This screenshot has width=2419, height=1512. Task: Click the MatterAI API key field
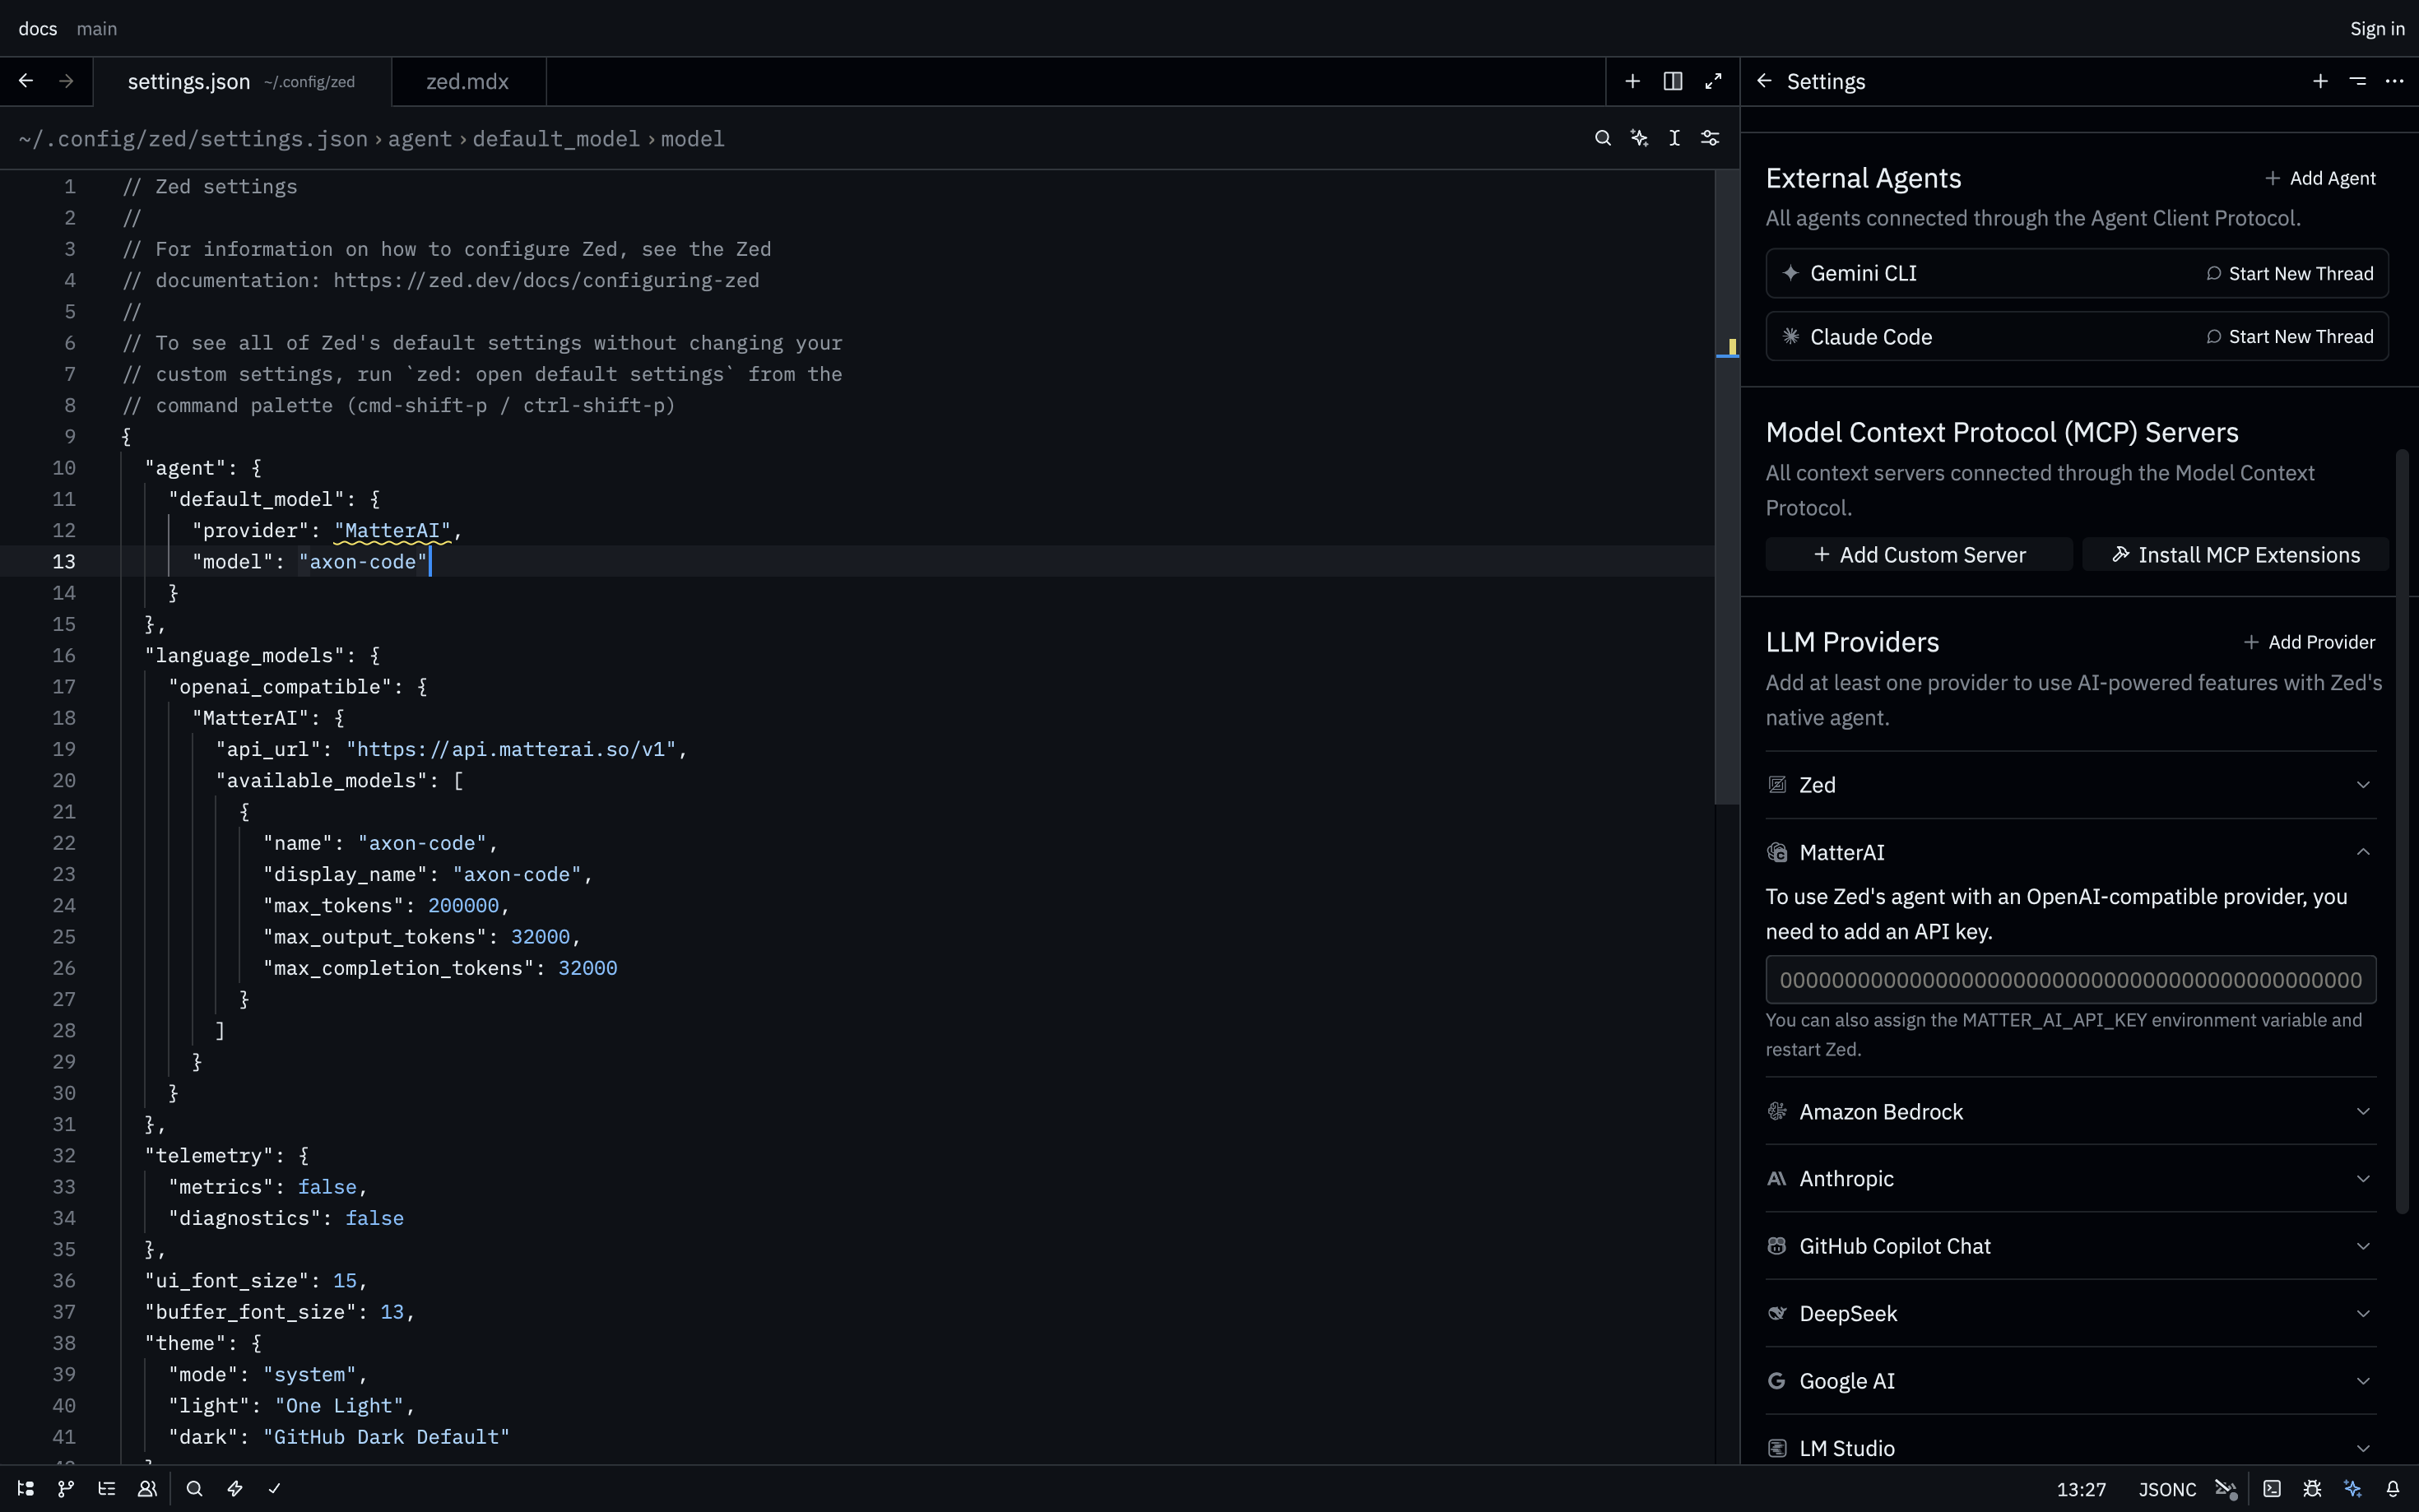point(2070,980)
